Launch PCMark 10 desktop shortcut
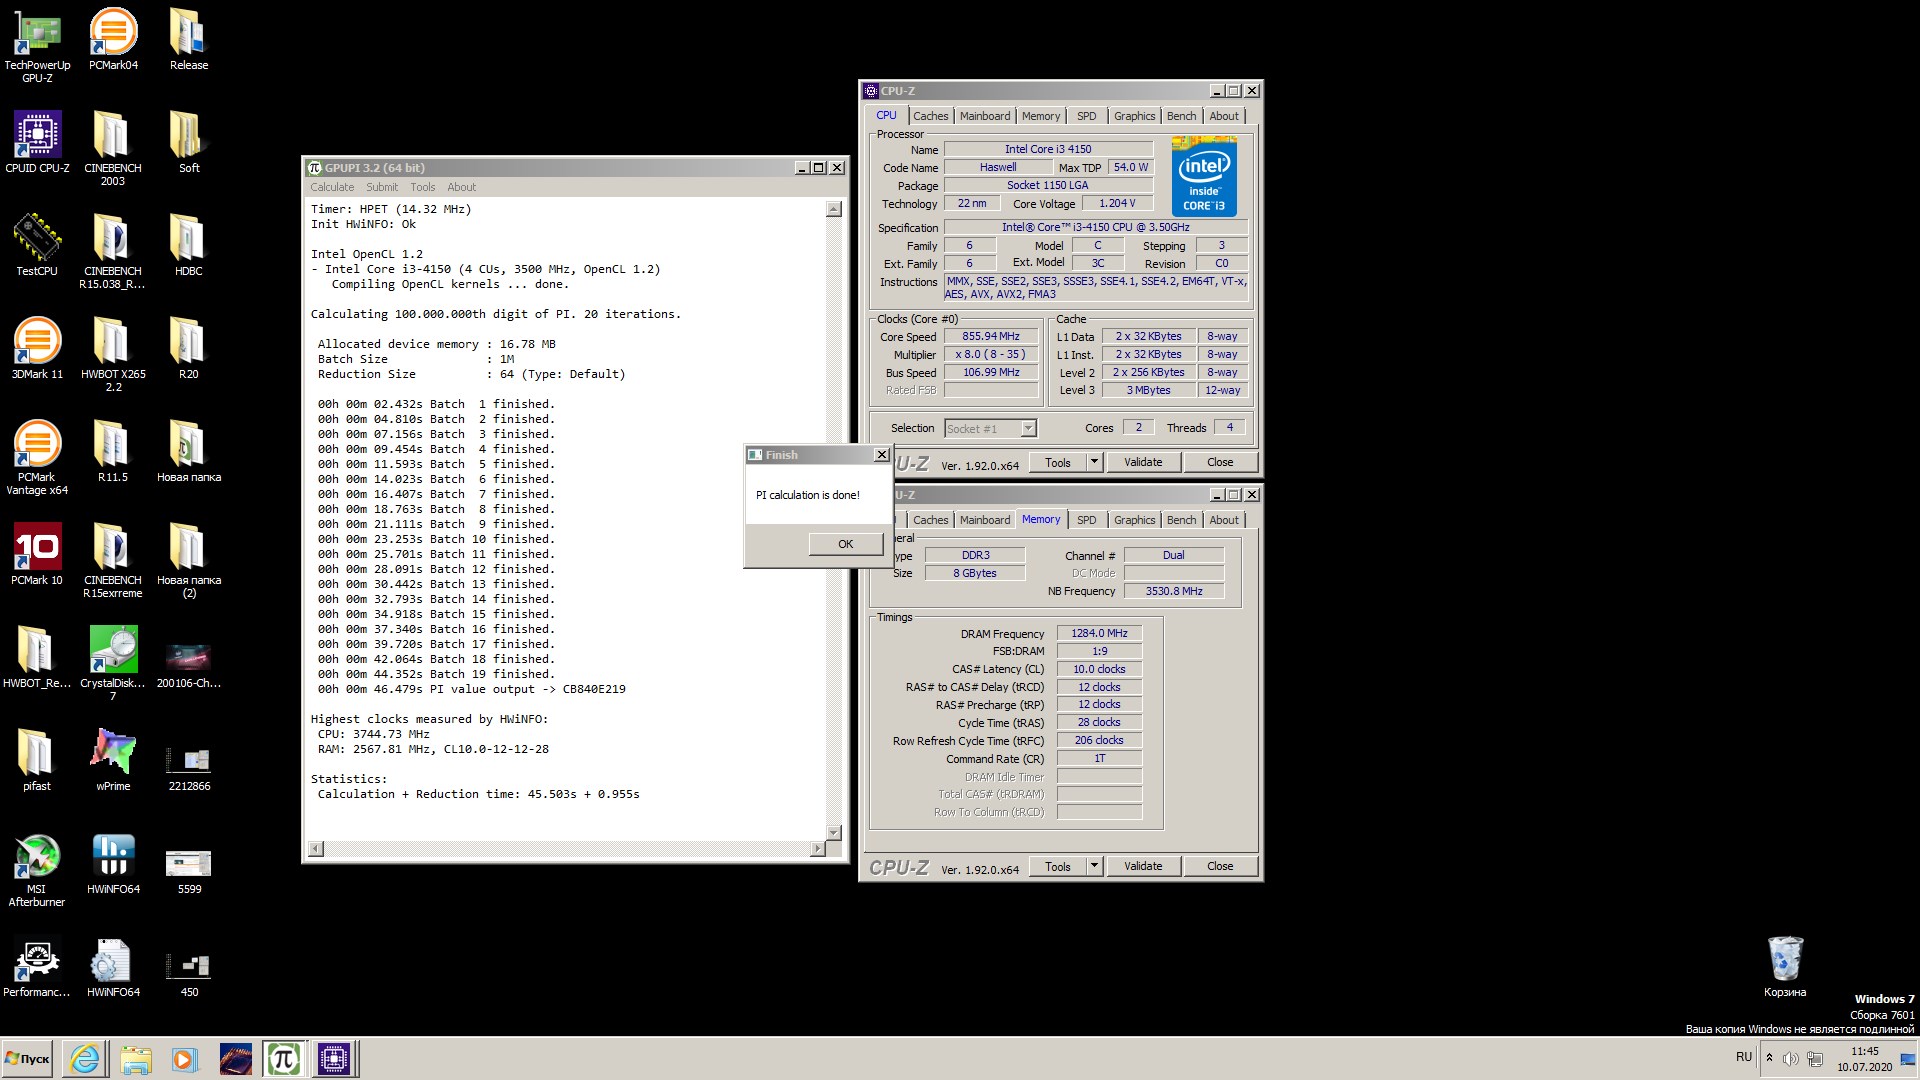This screenshot has height=1080, width=1920. click(x=37, y=553)
